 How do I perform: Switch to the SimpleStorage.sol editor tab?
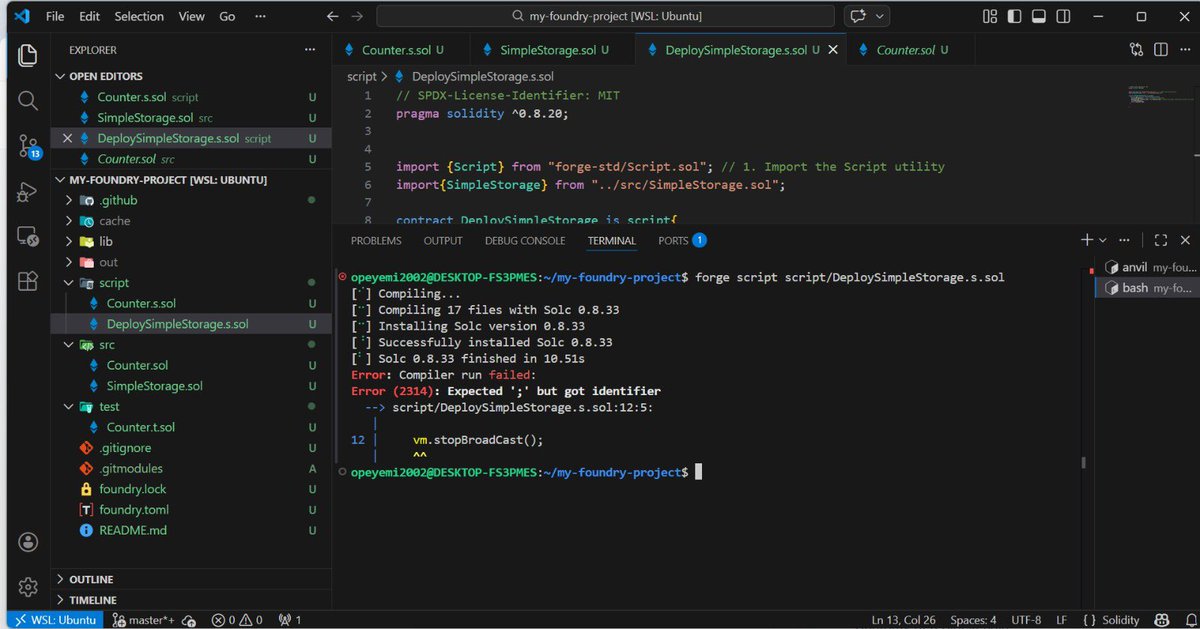coord(547,50)
